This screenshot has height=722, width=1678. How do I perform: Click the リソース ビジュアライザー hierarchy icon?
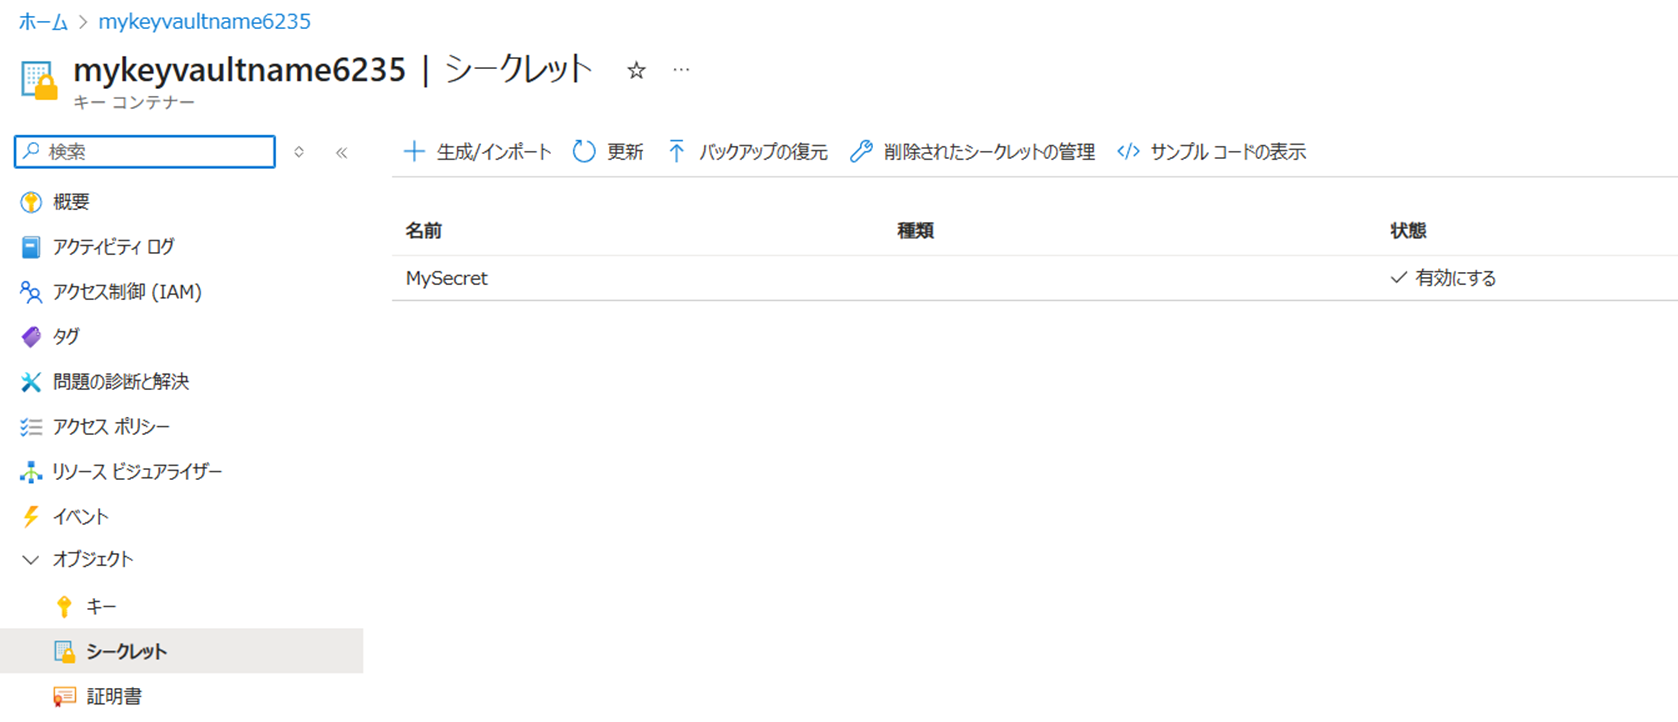(31, 472)
